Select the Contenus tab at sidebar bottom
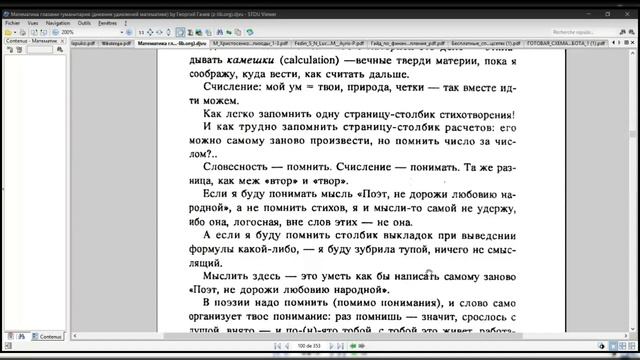640x360 pixels. pyautogui.click(x=47, y=337)
